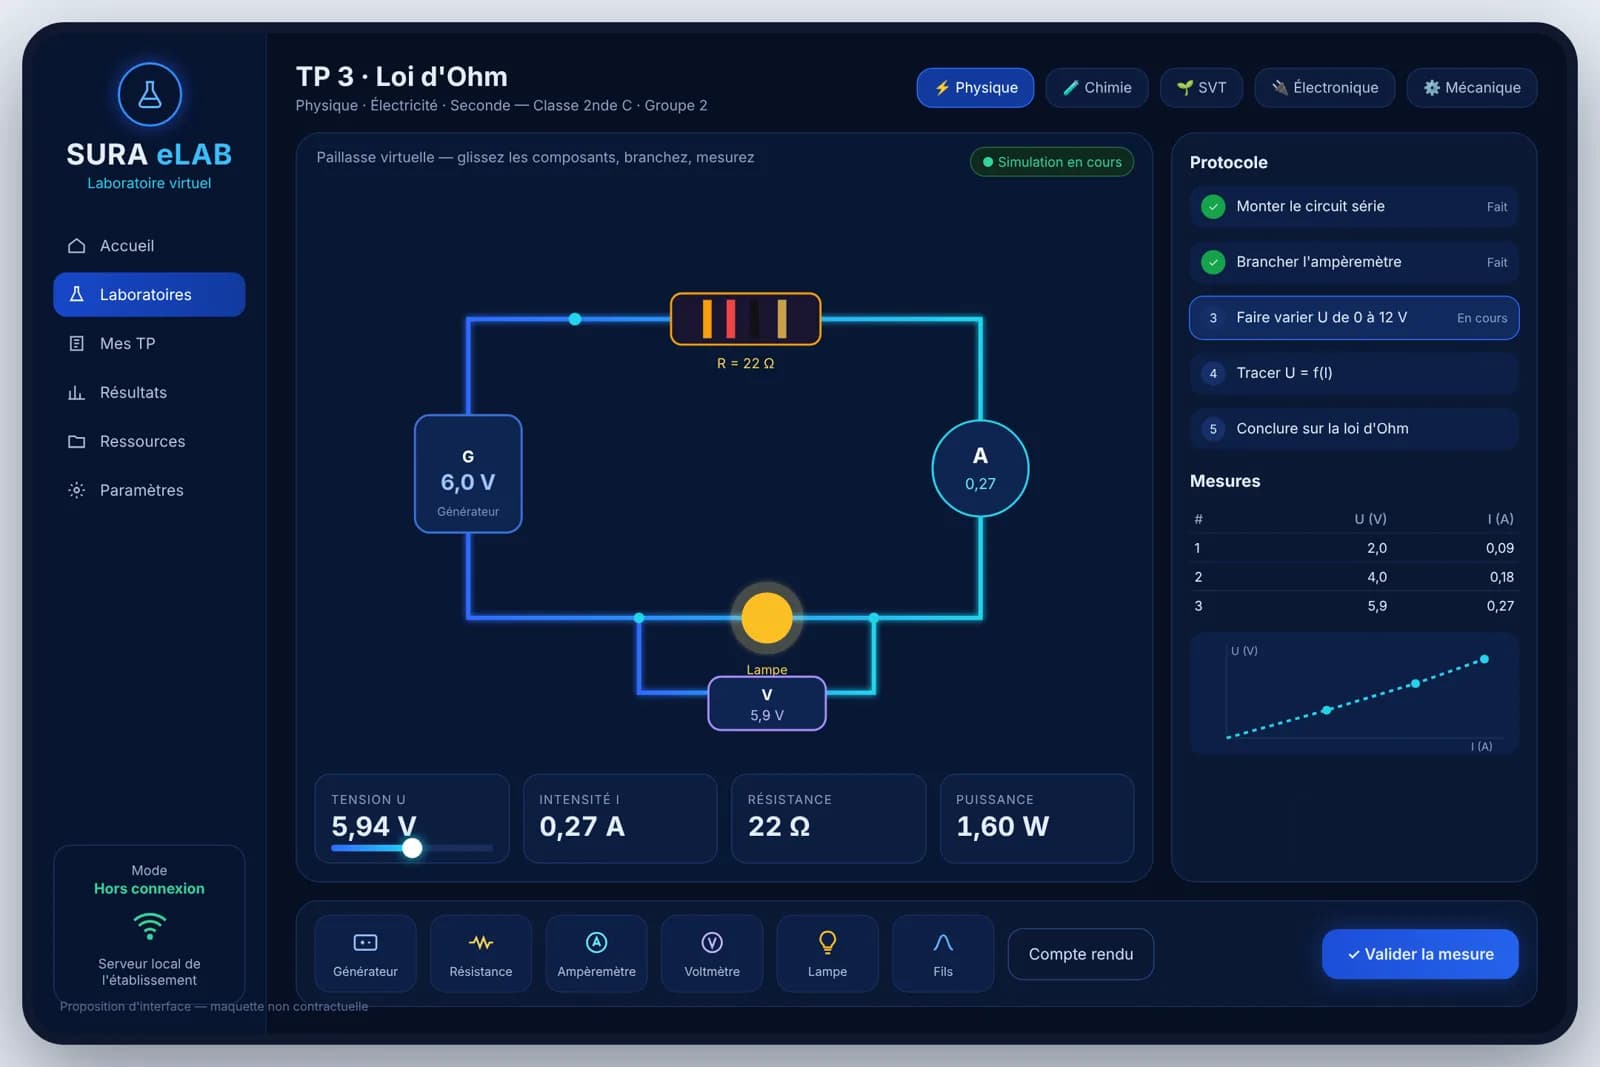1600x1067 pixels.
Task: Click the generator G 6,0 V component
Action: click(468, 474)
